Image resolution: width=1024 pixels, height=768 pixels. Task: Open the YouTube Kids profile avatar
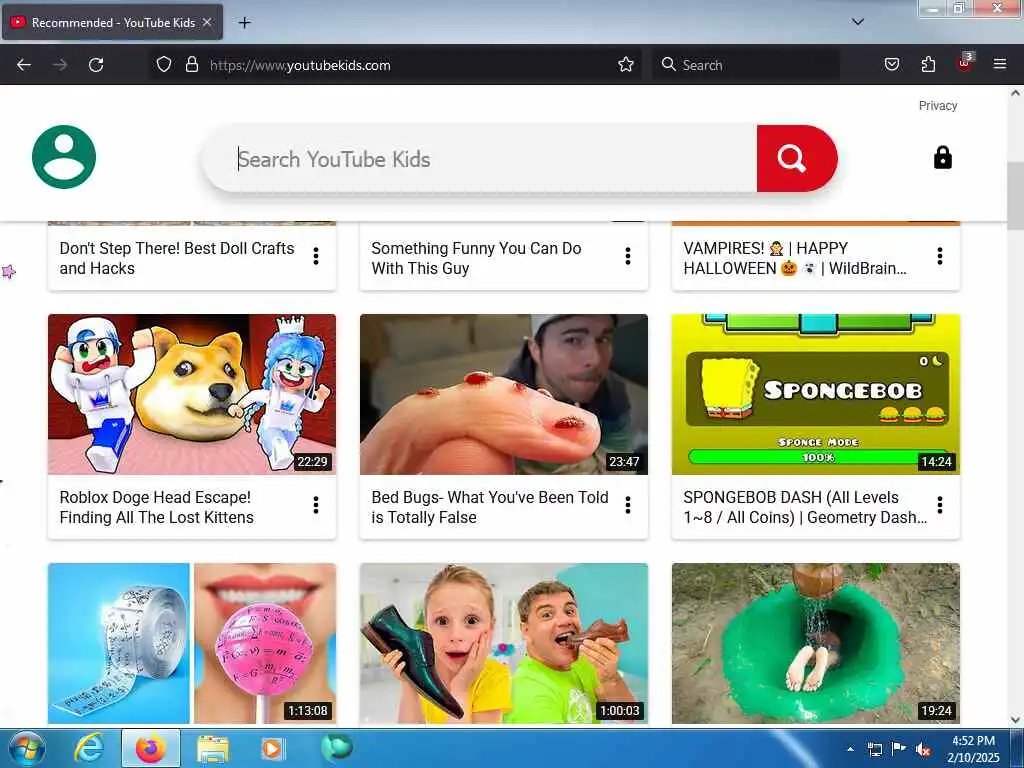[64, 157]
